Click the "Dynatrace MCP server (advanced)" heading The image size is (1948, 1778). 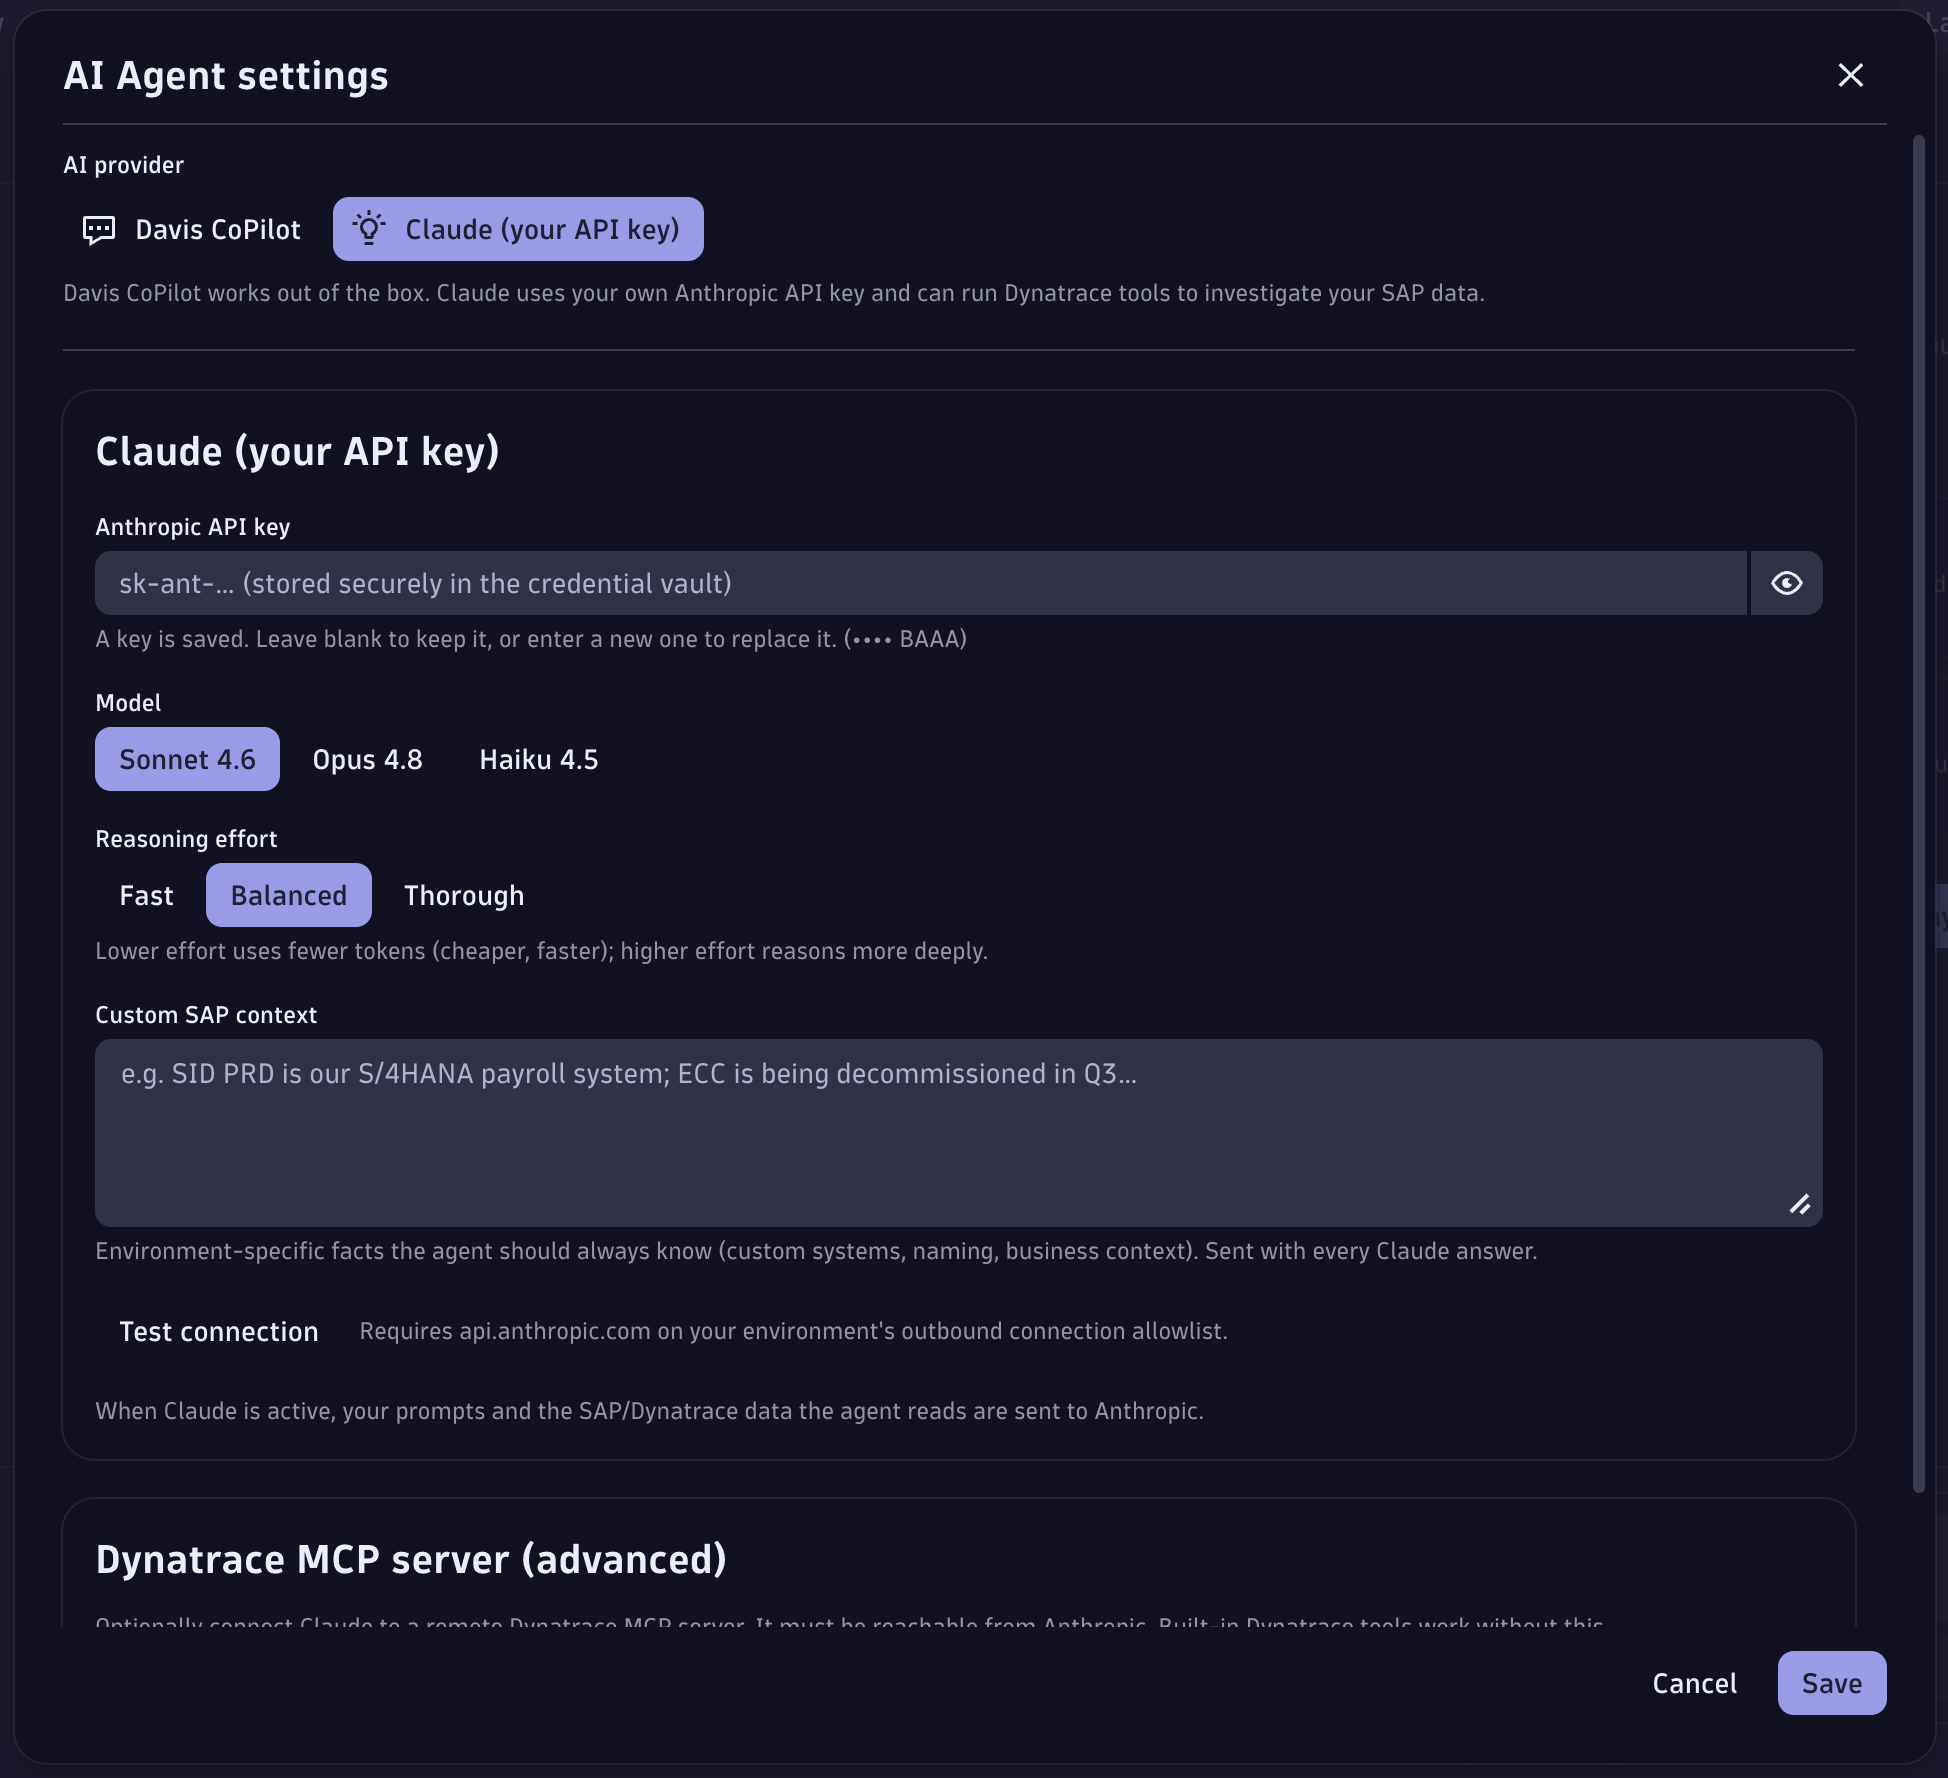(411, 1559)
